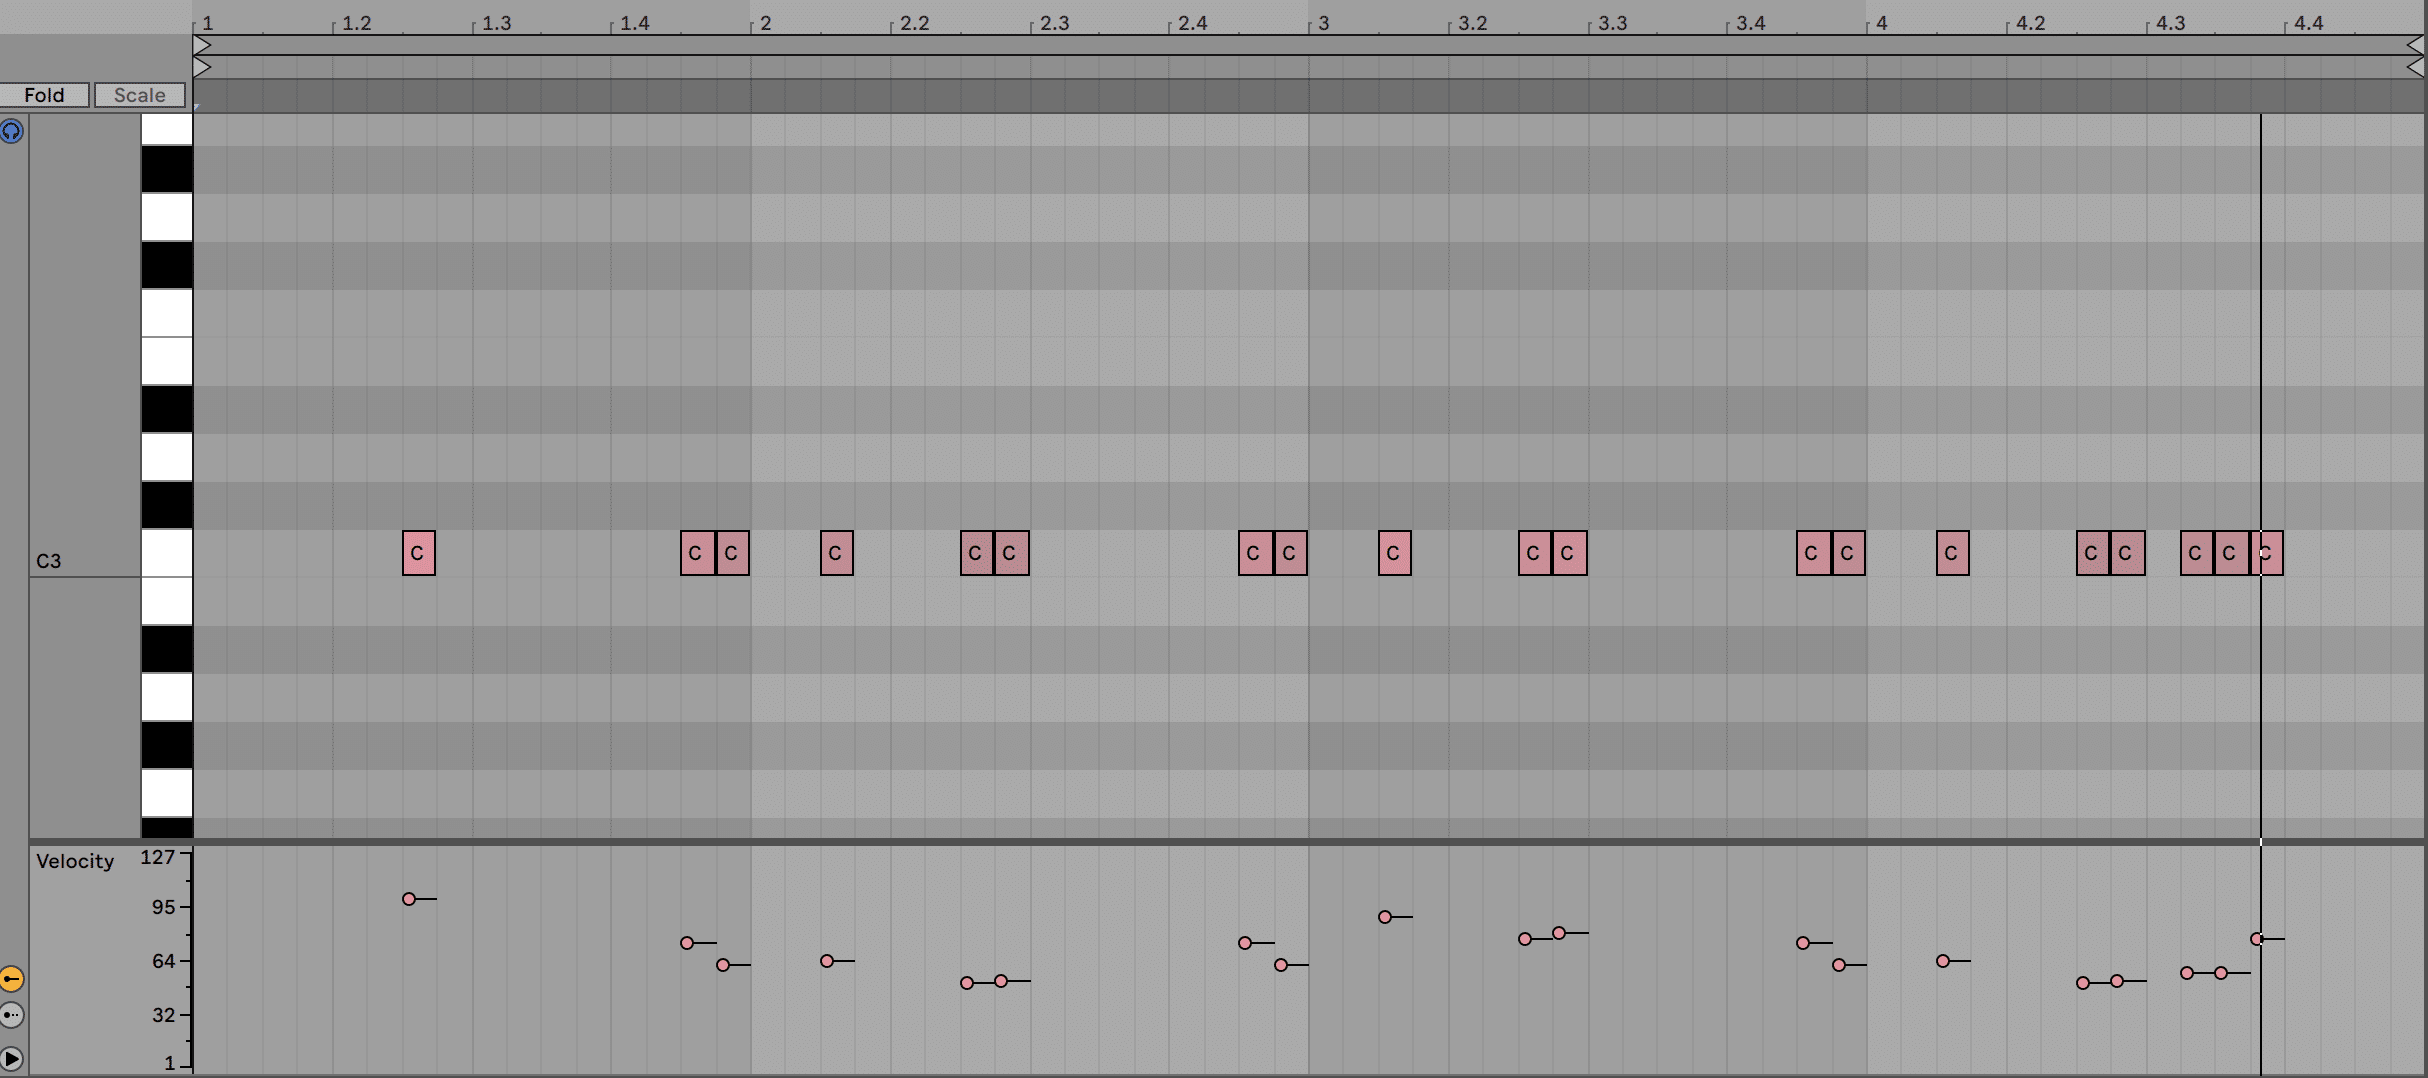Screen dimensions: 2428x1078
Task: Click the 127 velocity scale value
Action: click(157, 857)
